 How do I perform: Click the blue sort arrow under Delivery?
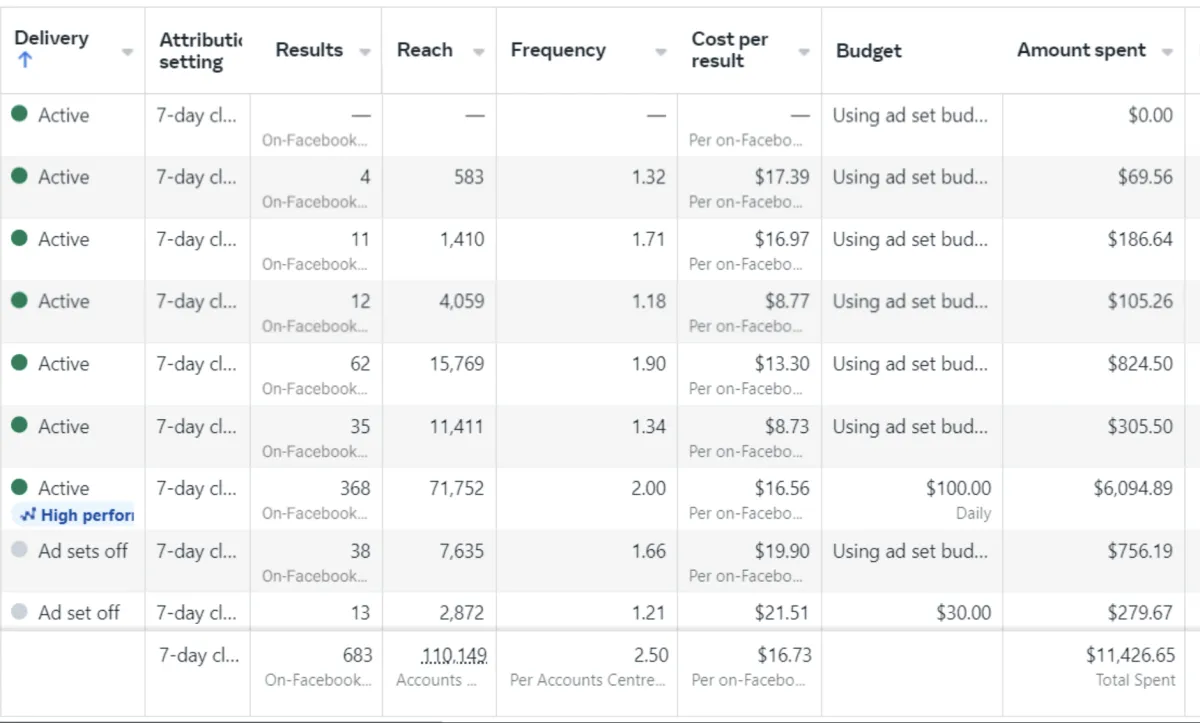[x=25, y=61]
